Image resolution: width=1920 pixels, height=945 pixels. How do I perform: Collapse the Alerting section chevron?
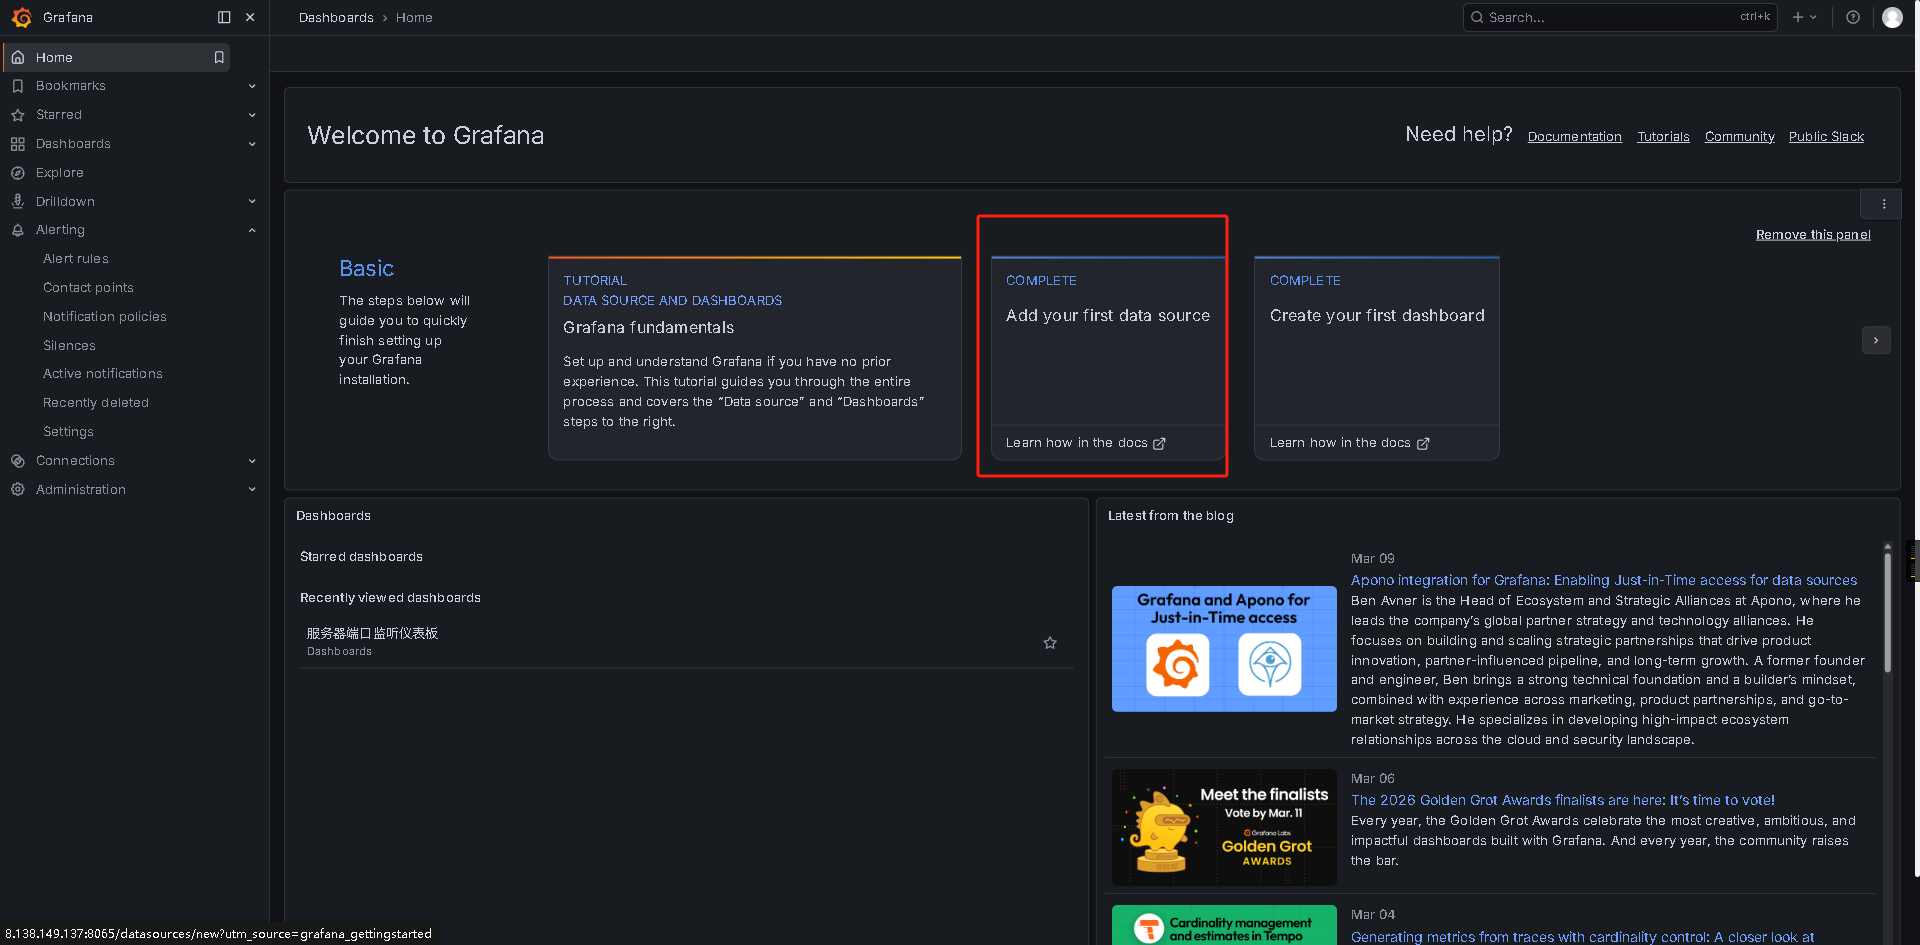point(252,230)
